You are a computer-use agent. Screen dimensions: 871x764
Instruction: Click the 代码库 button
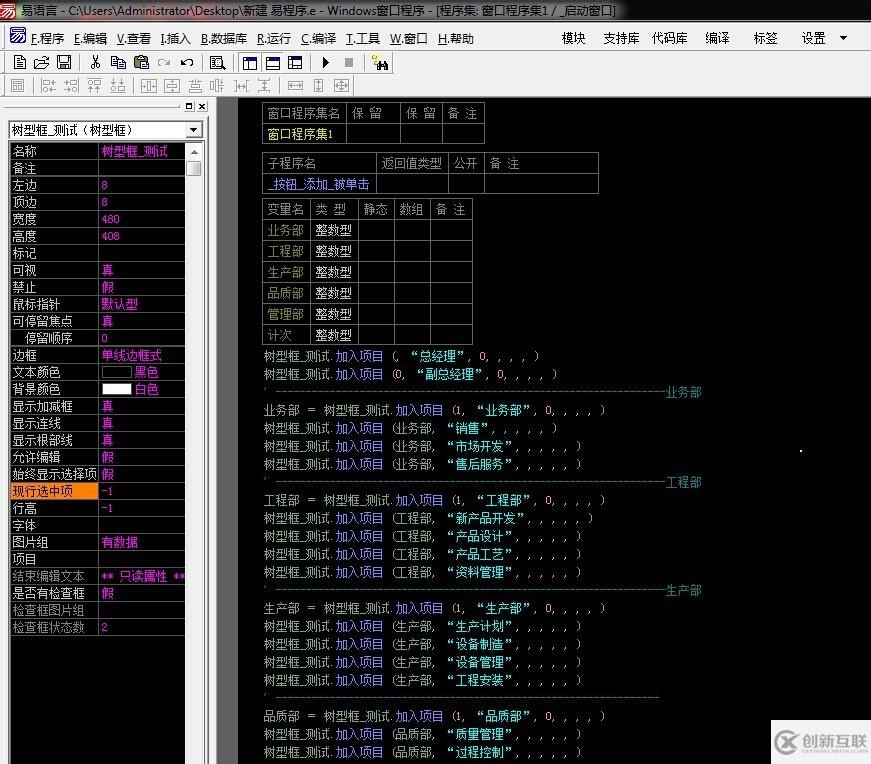pos(669,38)
